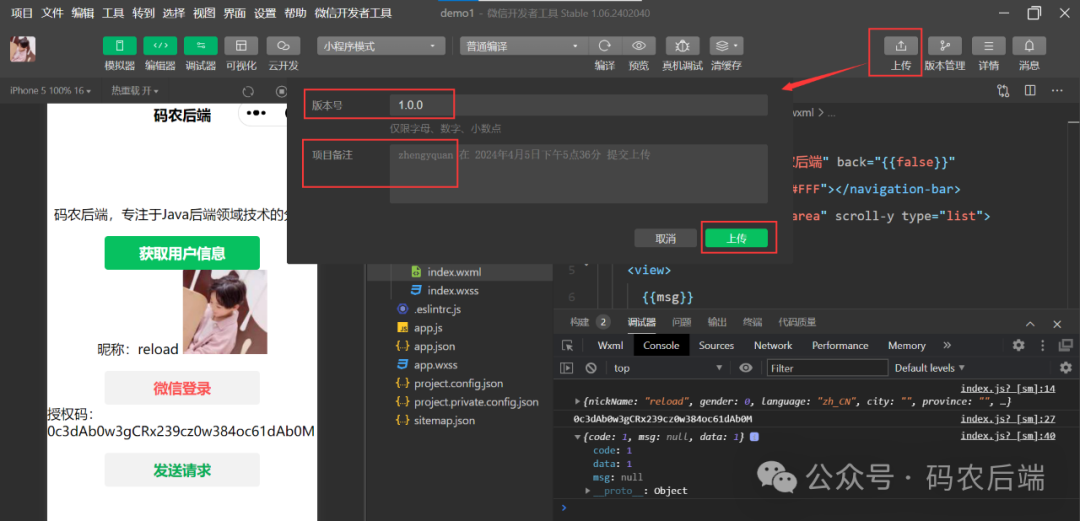Open the 详情 details panel

tap(988, 45)
